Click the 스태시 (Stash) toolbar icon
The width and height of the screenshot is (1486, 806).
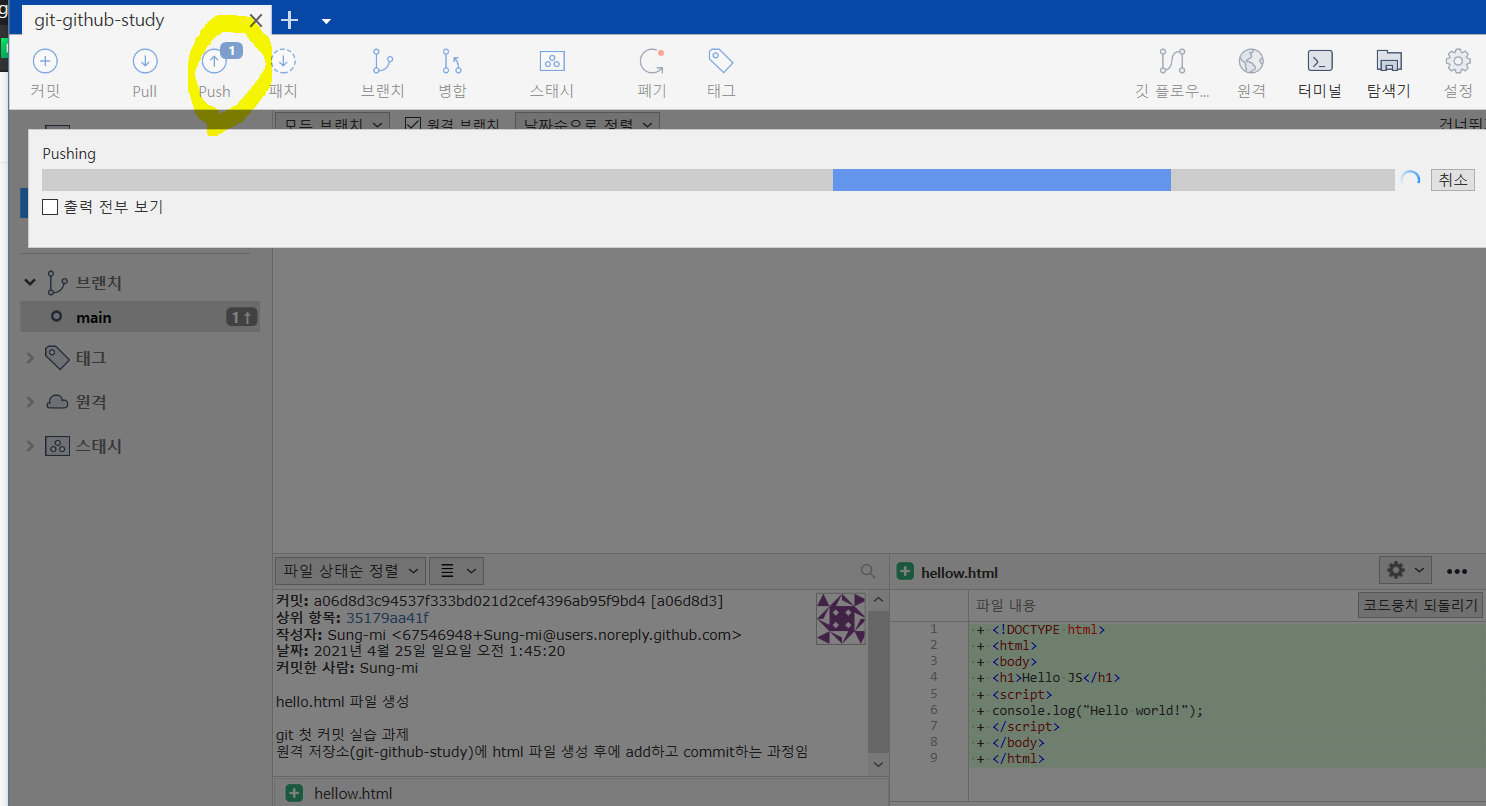(x=552, y=62)
